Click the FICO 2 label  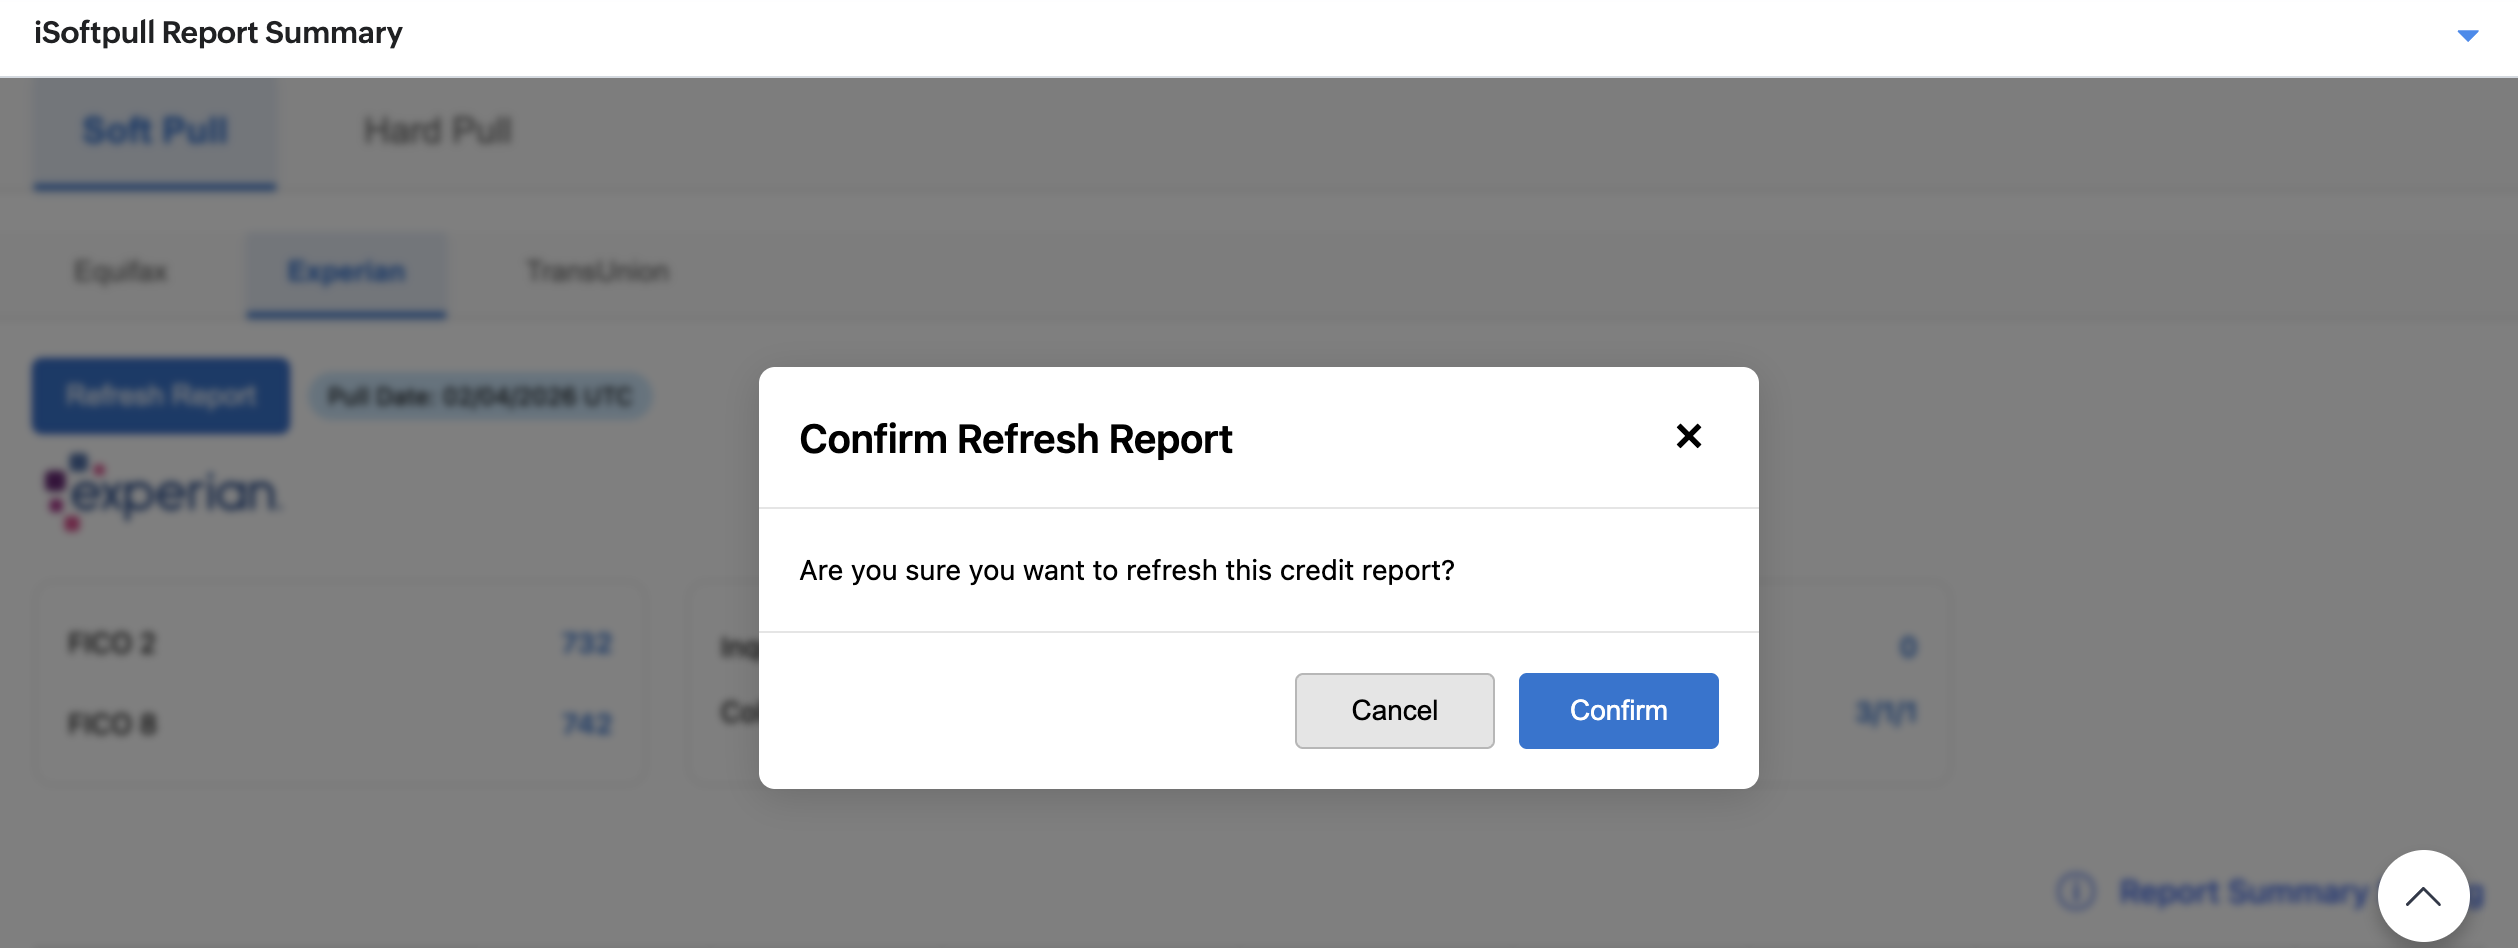pyautogui.click(x=112, y=643)
